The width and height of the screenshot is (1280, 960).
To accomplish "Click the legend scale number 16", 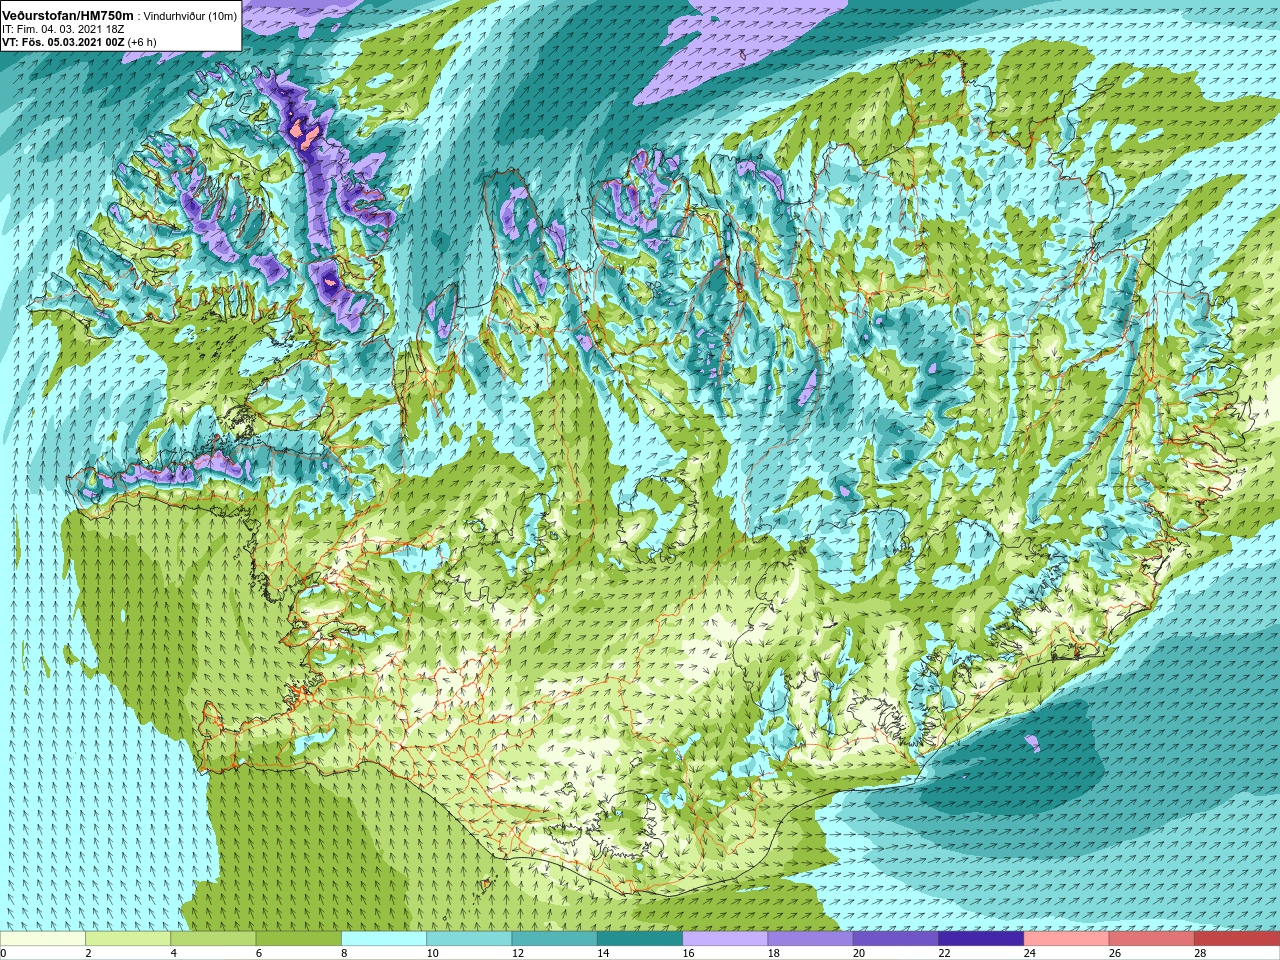I will coord(688,953).
